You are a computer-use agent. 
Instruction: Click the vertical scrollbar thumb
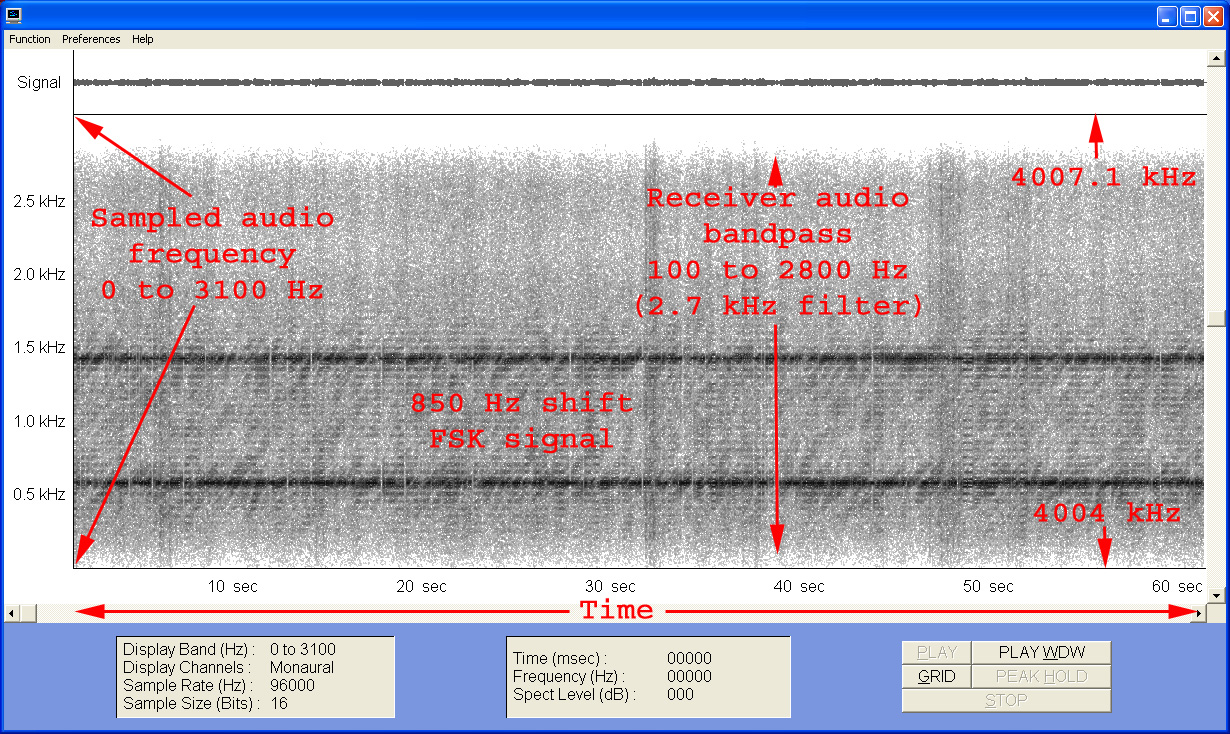pos(1216,319)
